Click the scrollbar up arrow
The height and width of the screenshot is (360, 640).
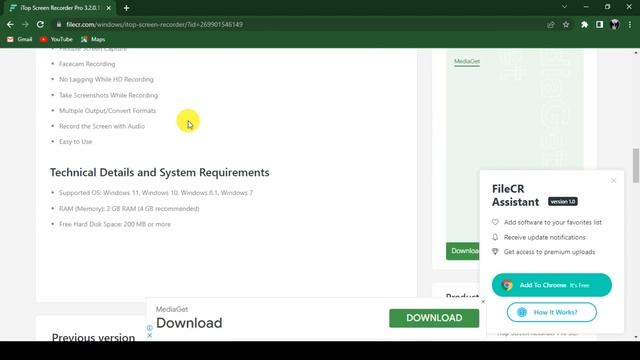click(636, 52)
